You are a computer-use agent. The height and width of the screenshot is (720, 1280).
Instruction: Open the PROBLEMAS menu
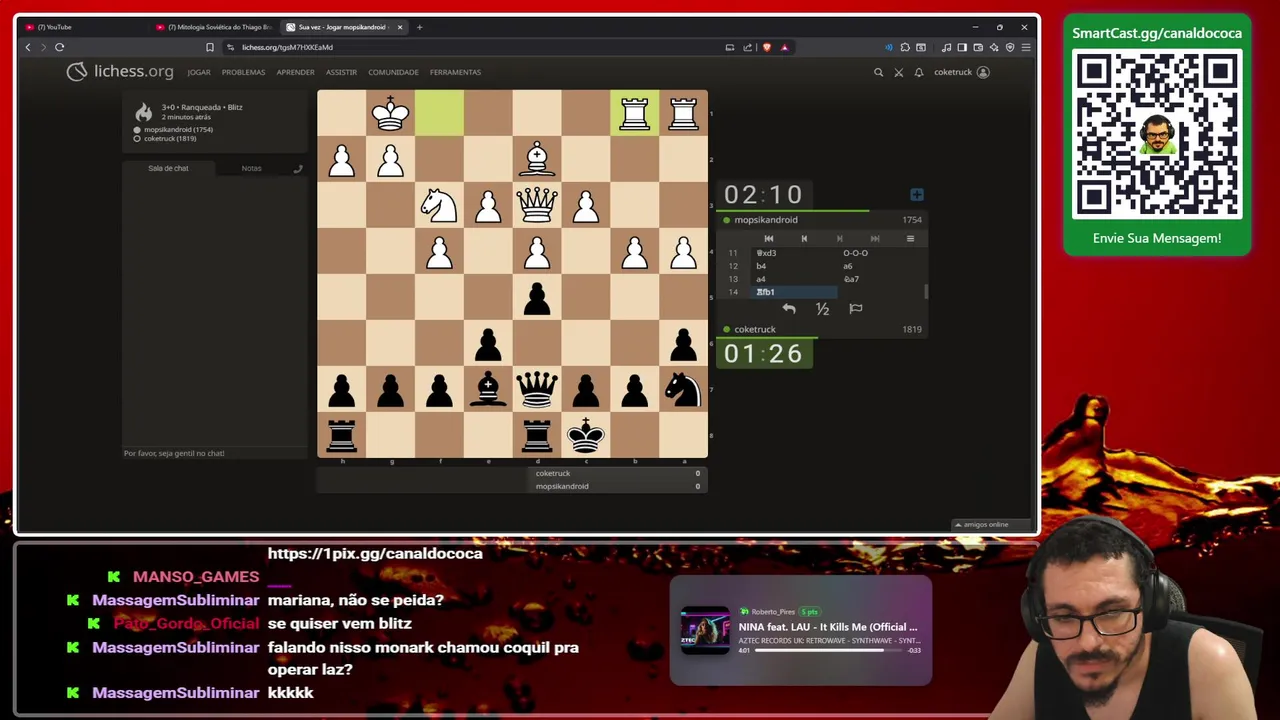click(x=243, y=72)
